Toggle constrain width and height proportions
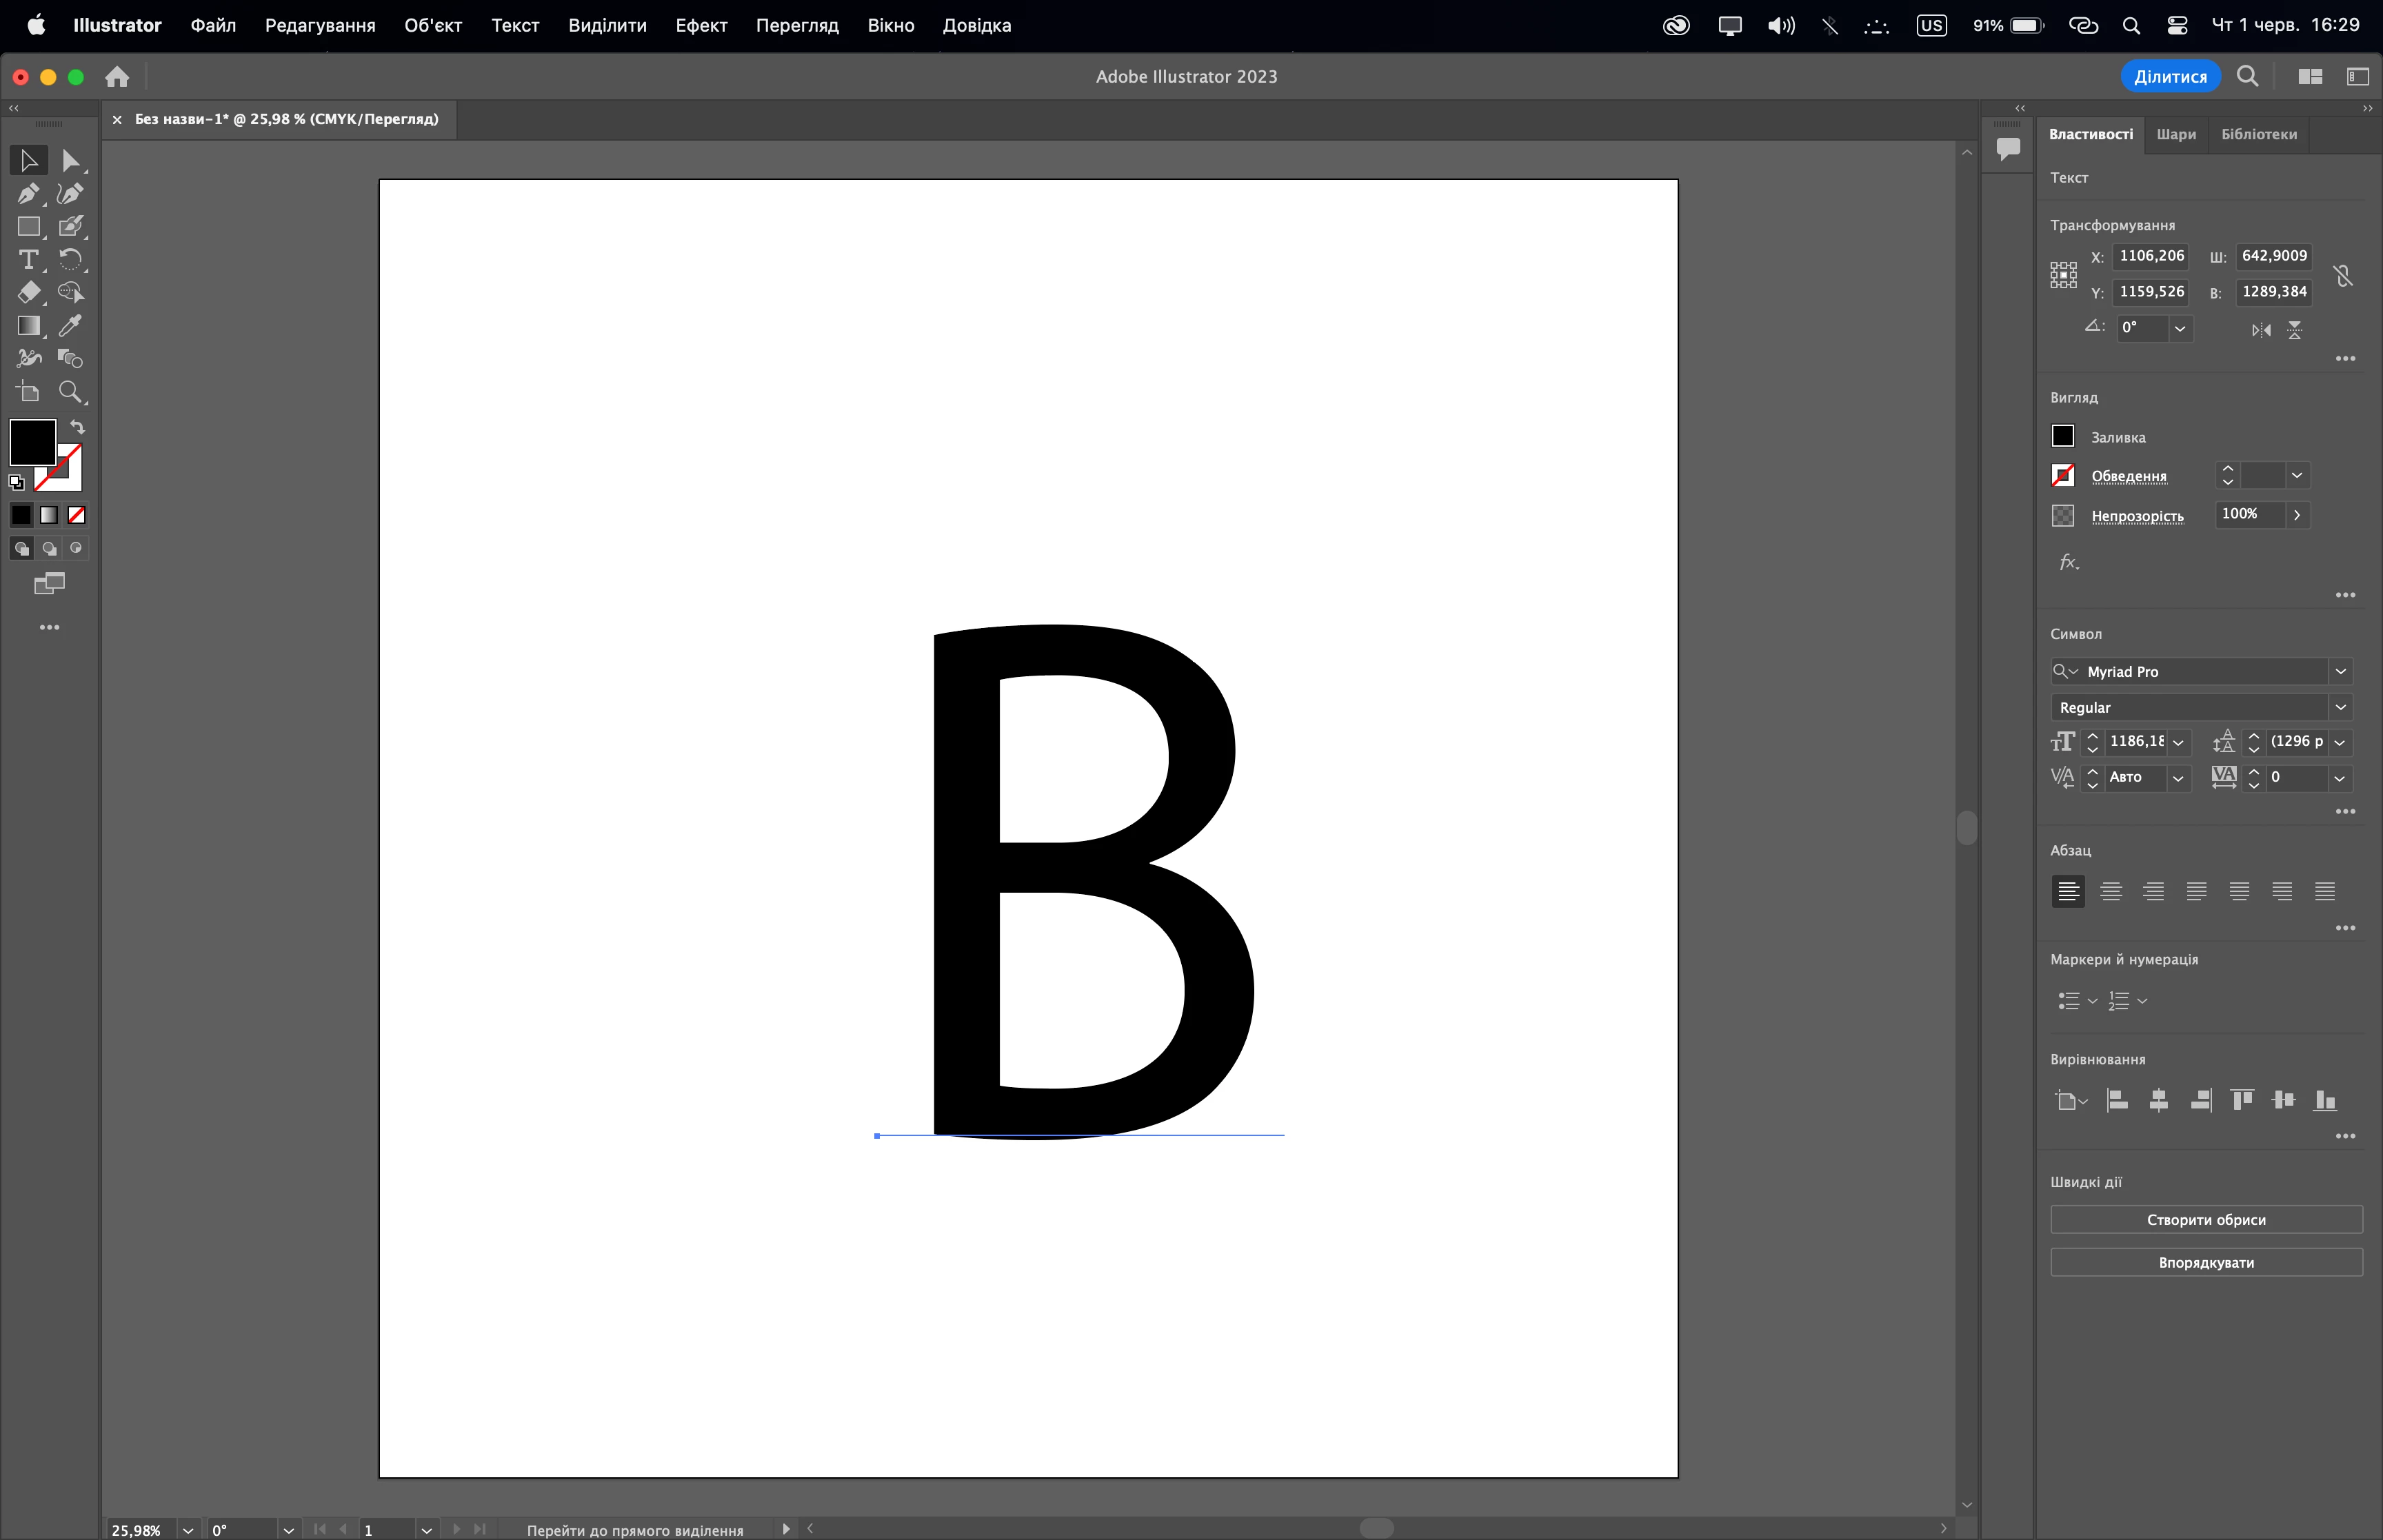2383x1540 pixels. (x=2343, y=275)
